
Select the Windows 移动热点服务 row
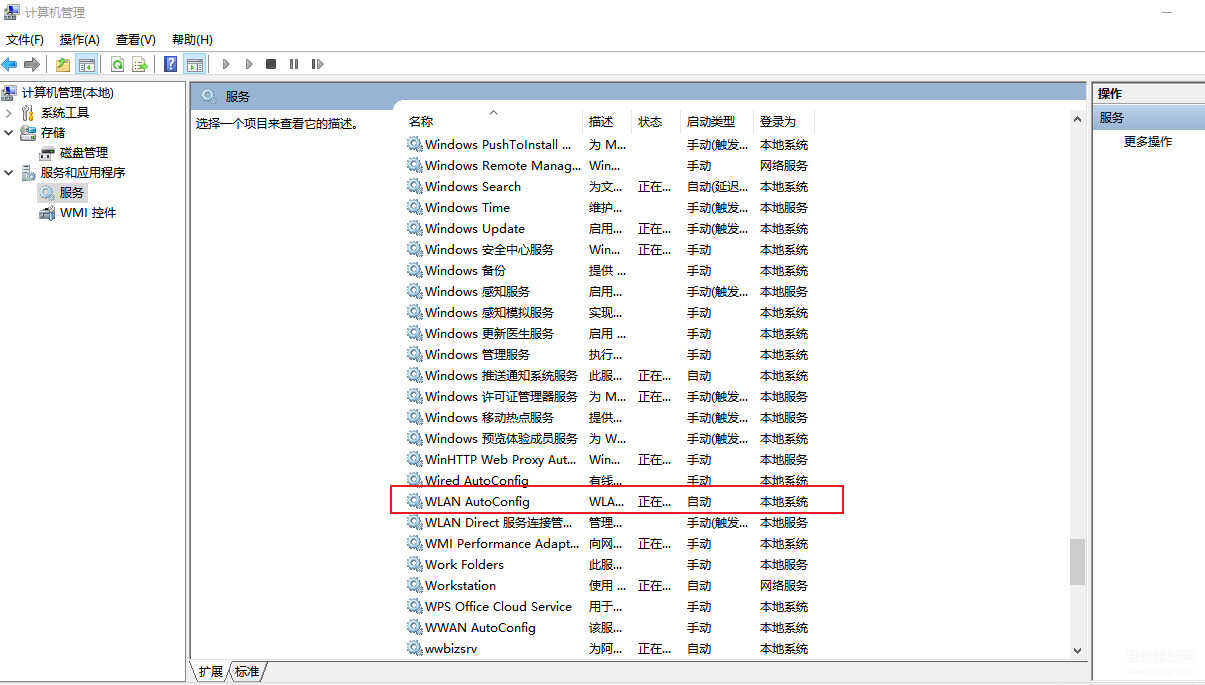[609, 417]
